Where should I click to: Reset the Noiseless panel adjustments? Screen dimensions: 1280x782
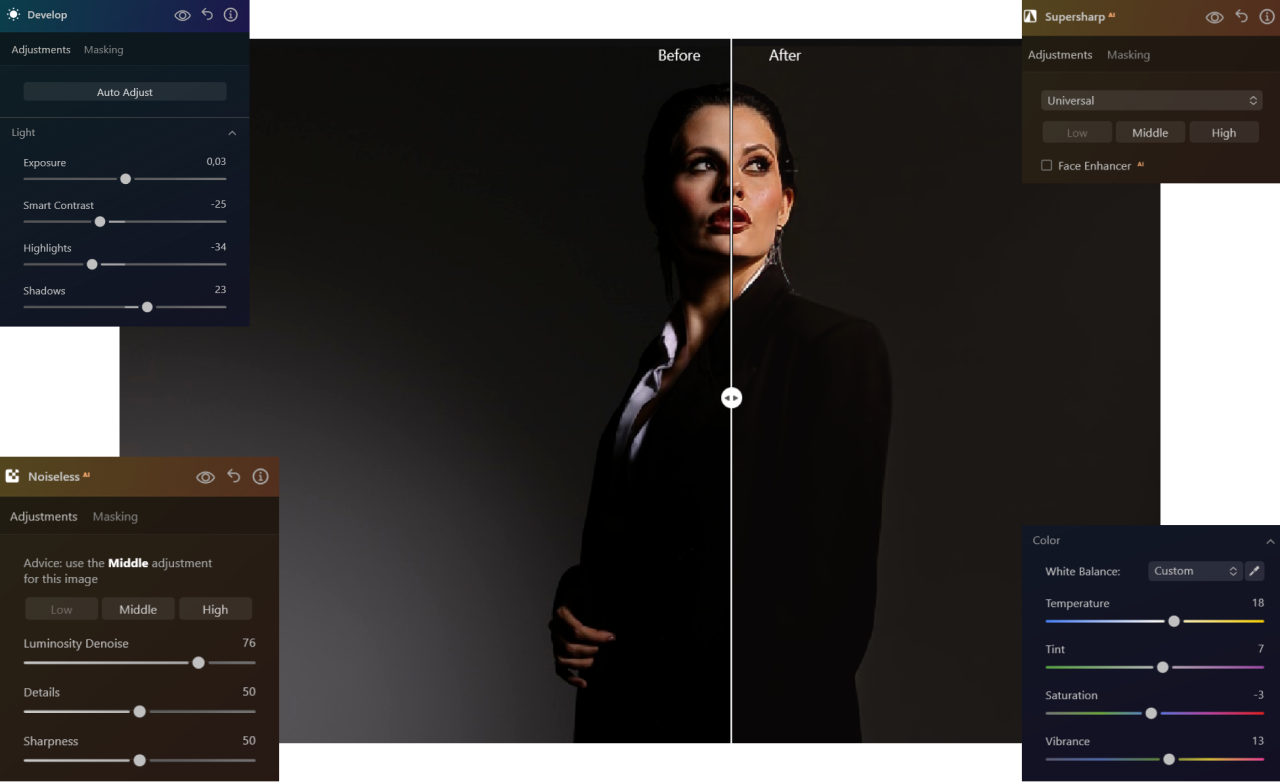pos(234,477)
